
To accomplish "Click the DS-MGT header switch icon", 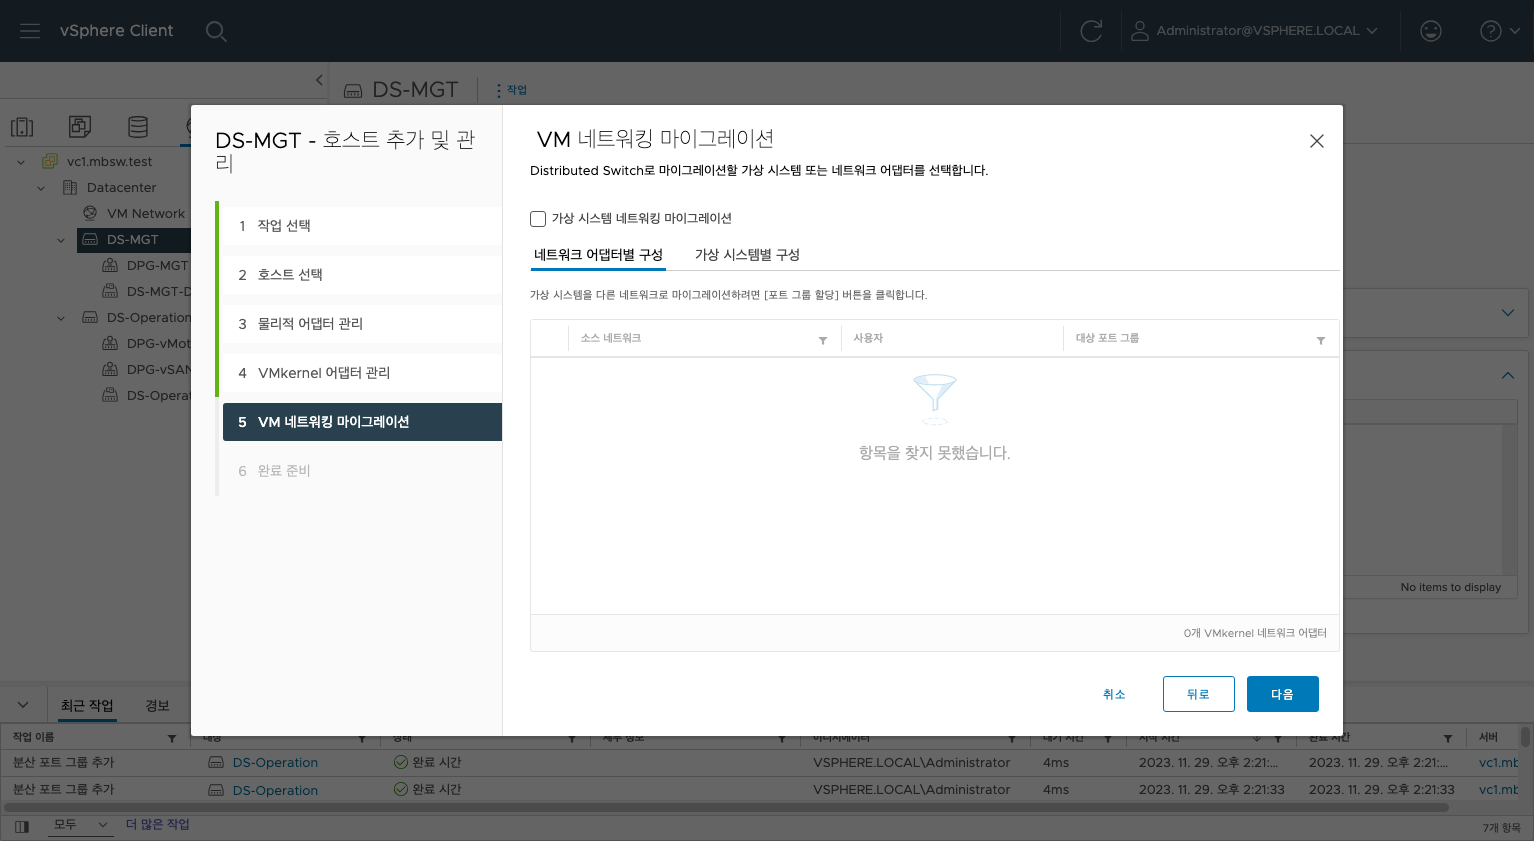I will click(353, 90).
